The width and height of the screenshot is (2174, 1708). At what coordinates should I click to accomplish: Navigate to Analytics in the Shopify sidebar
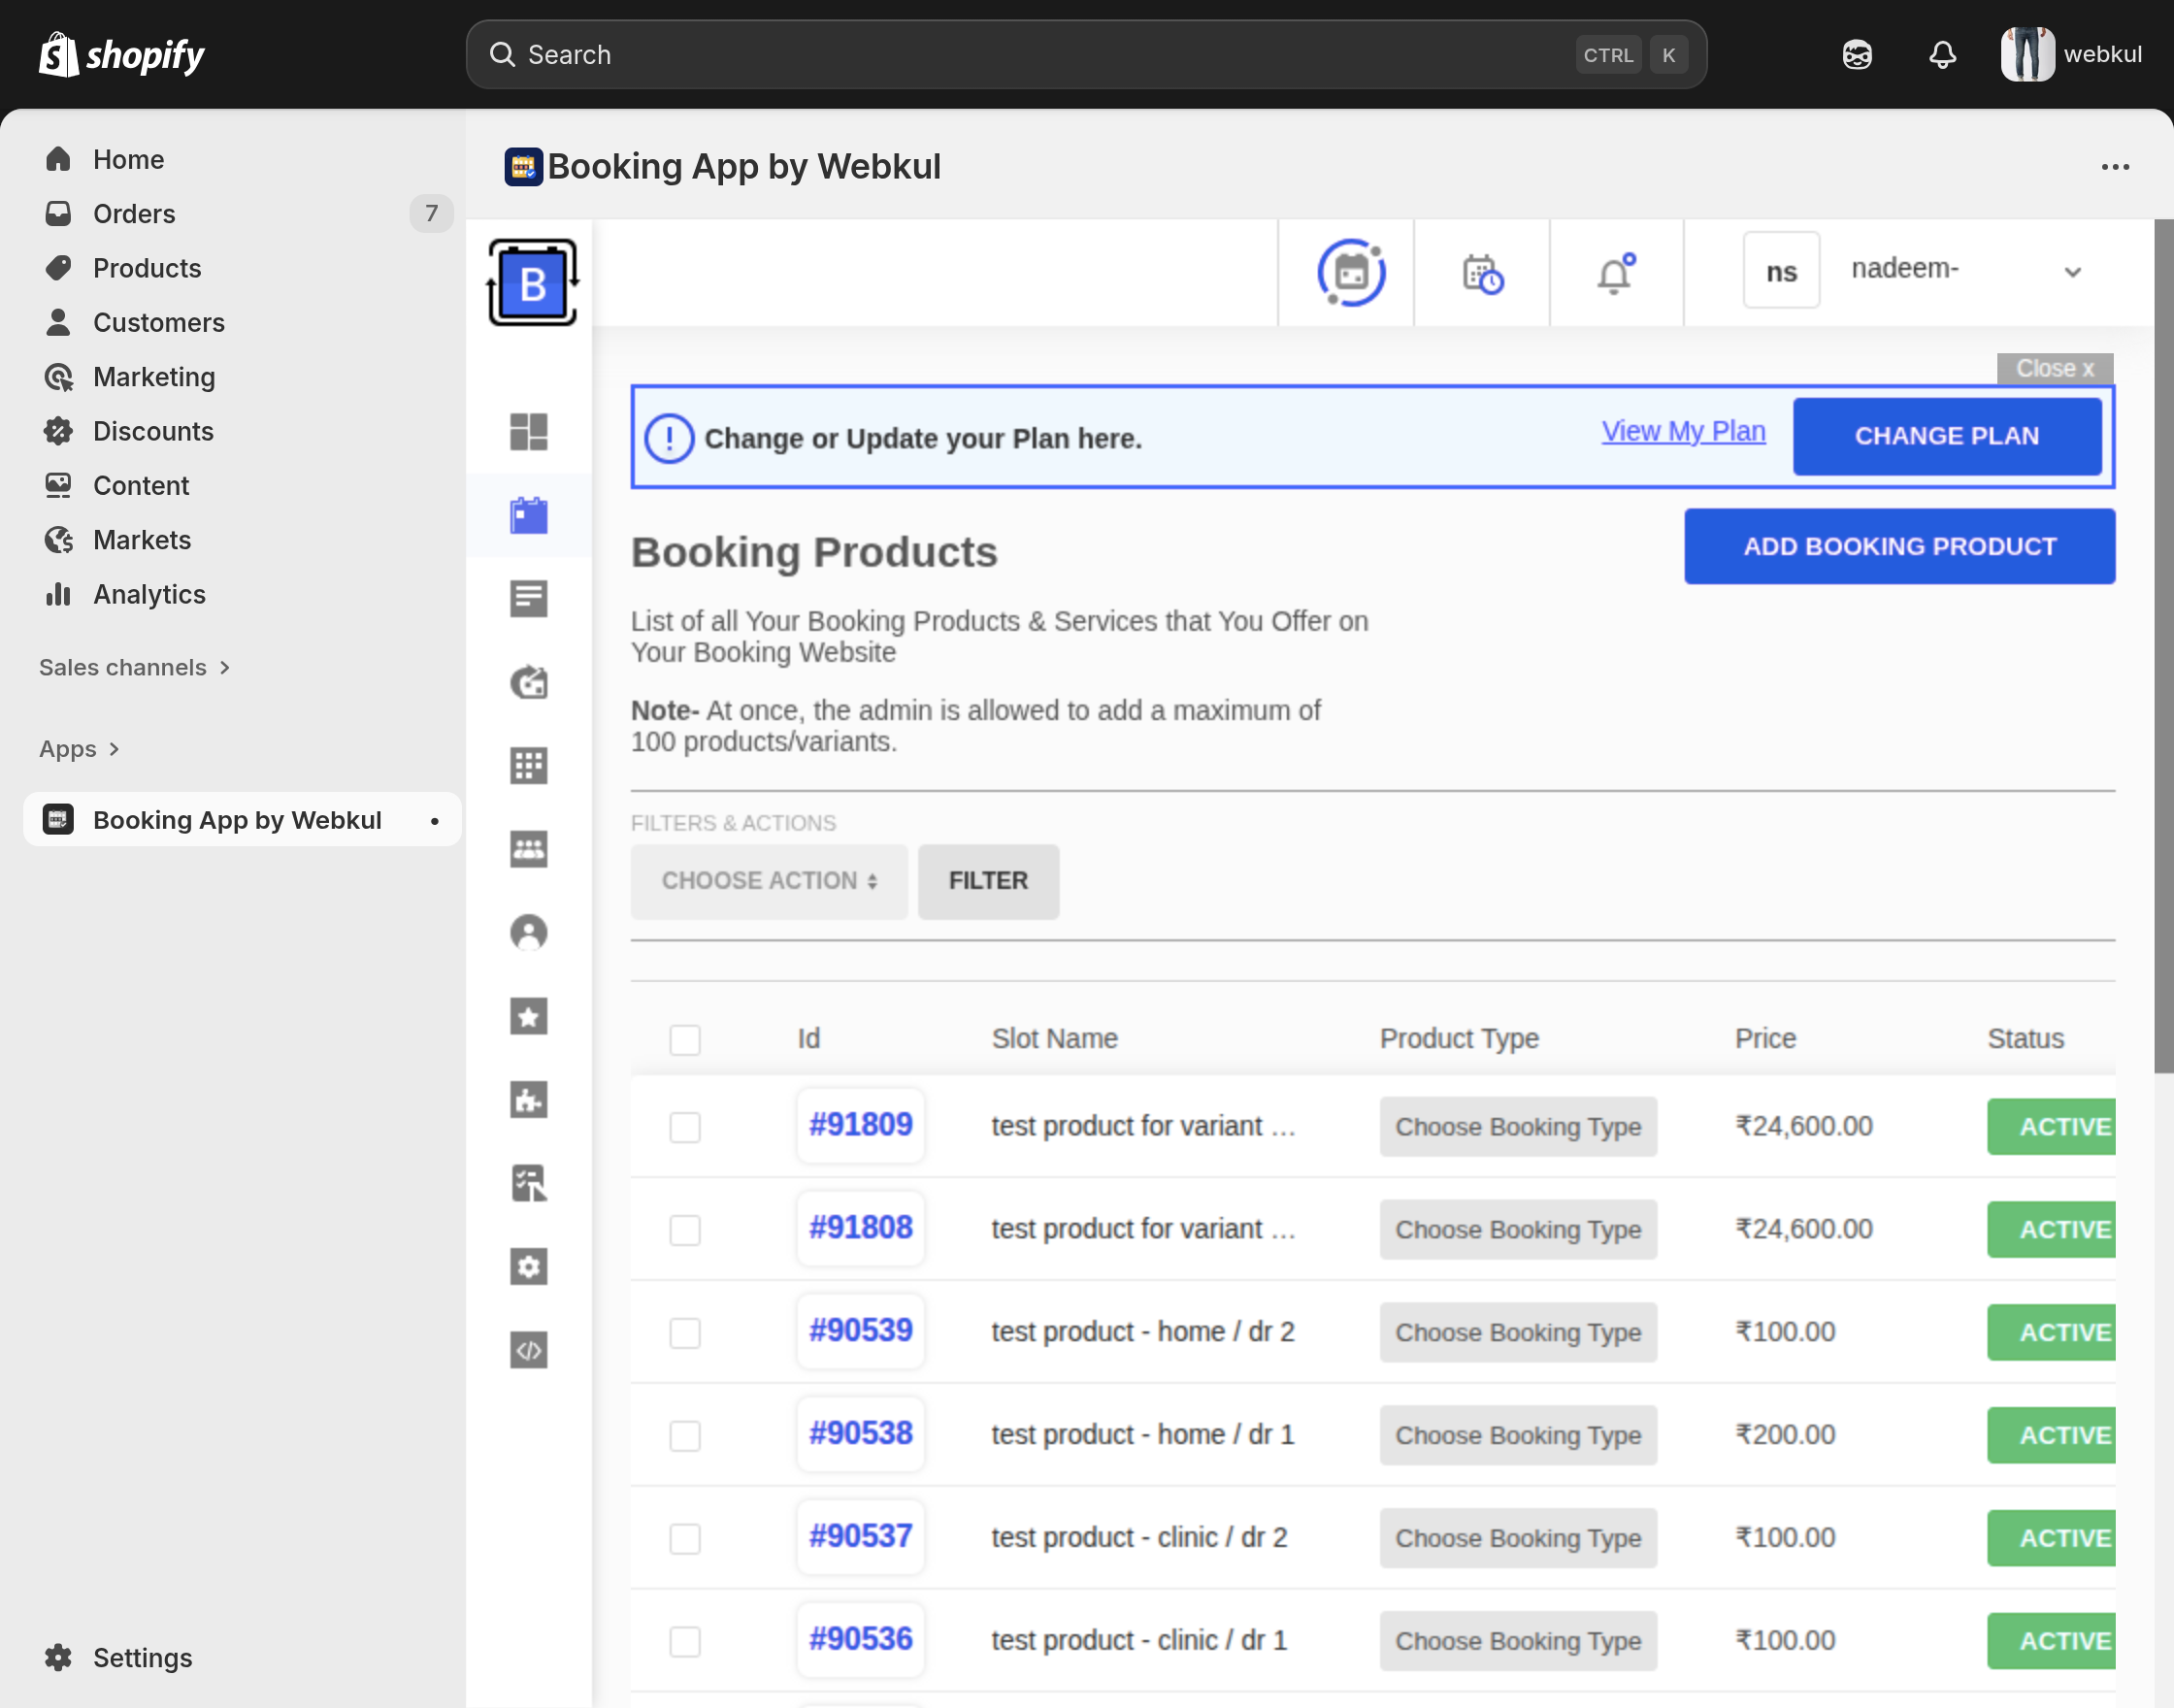(149, 594)
